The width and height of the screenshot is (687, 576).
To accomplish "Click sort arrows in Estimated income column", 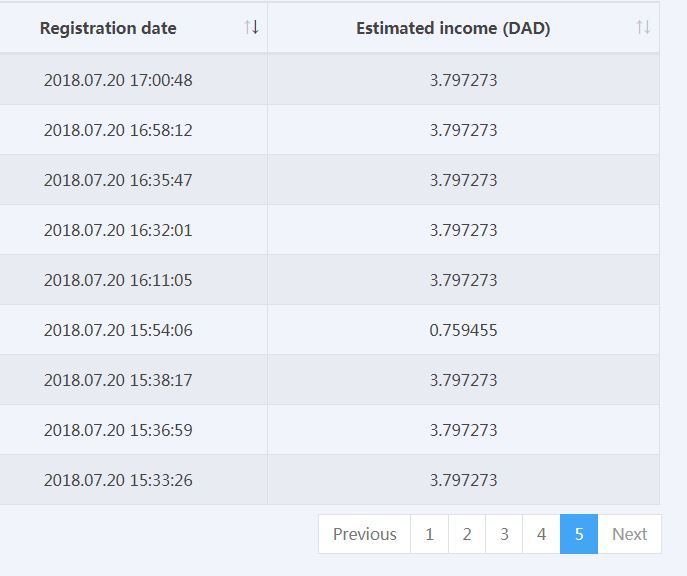I will [x=643, y=28].
